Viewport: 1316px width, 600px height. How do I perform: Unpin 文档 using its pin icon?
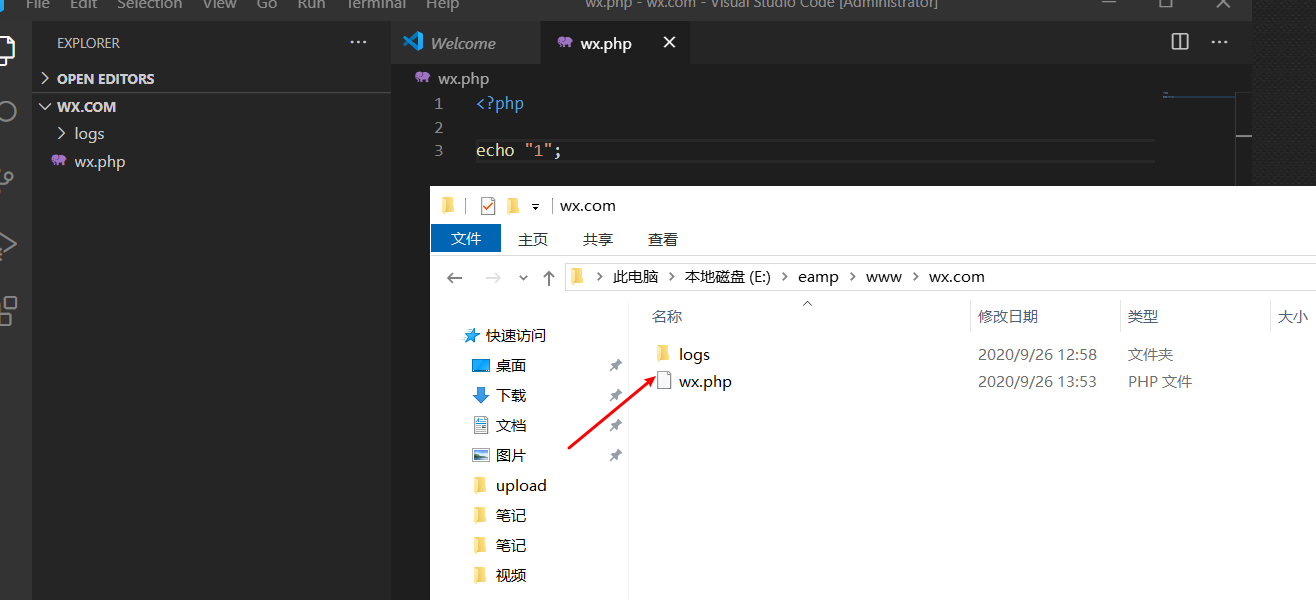pos(616,426)
